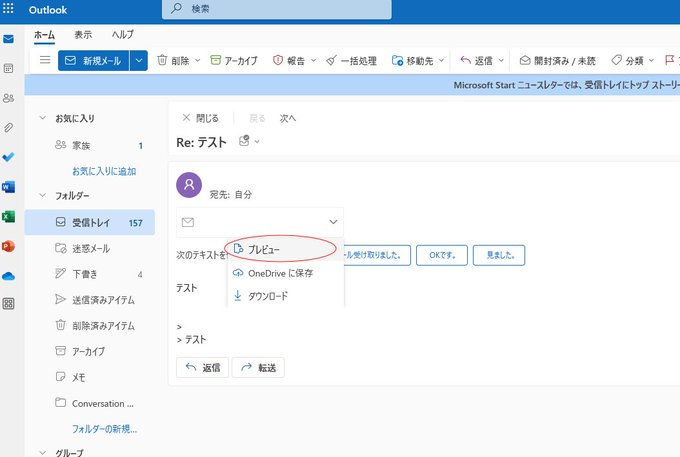Open アーカイブ folder in folder list
The width and height of the screenshot is (680, 457).
click(x=90, y=352)
